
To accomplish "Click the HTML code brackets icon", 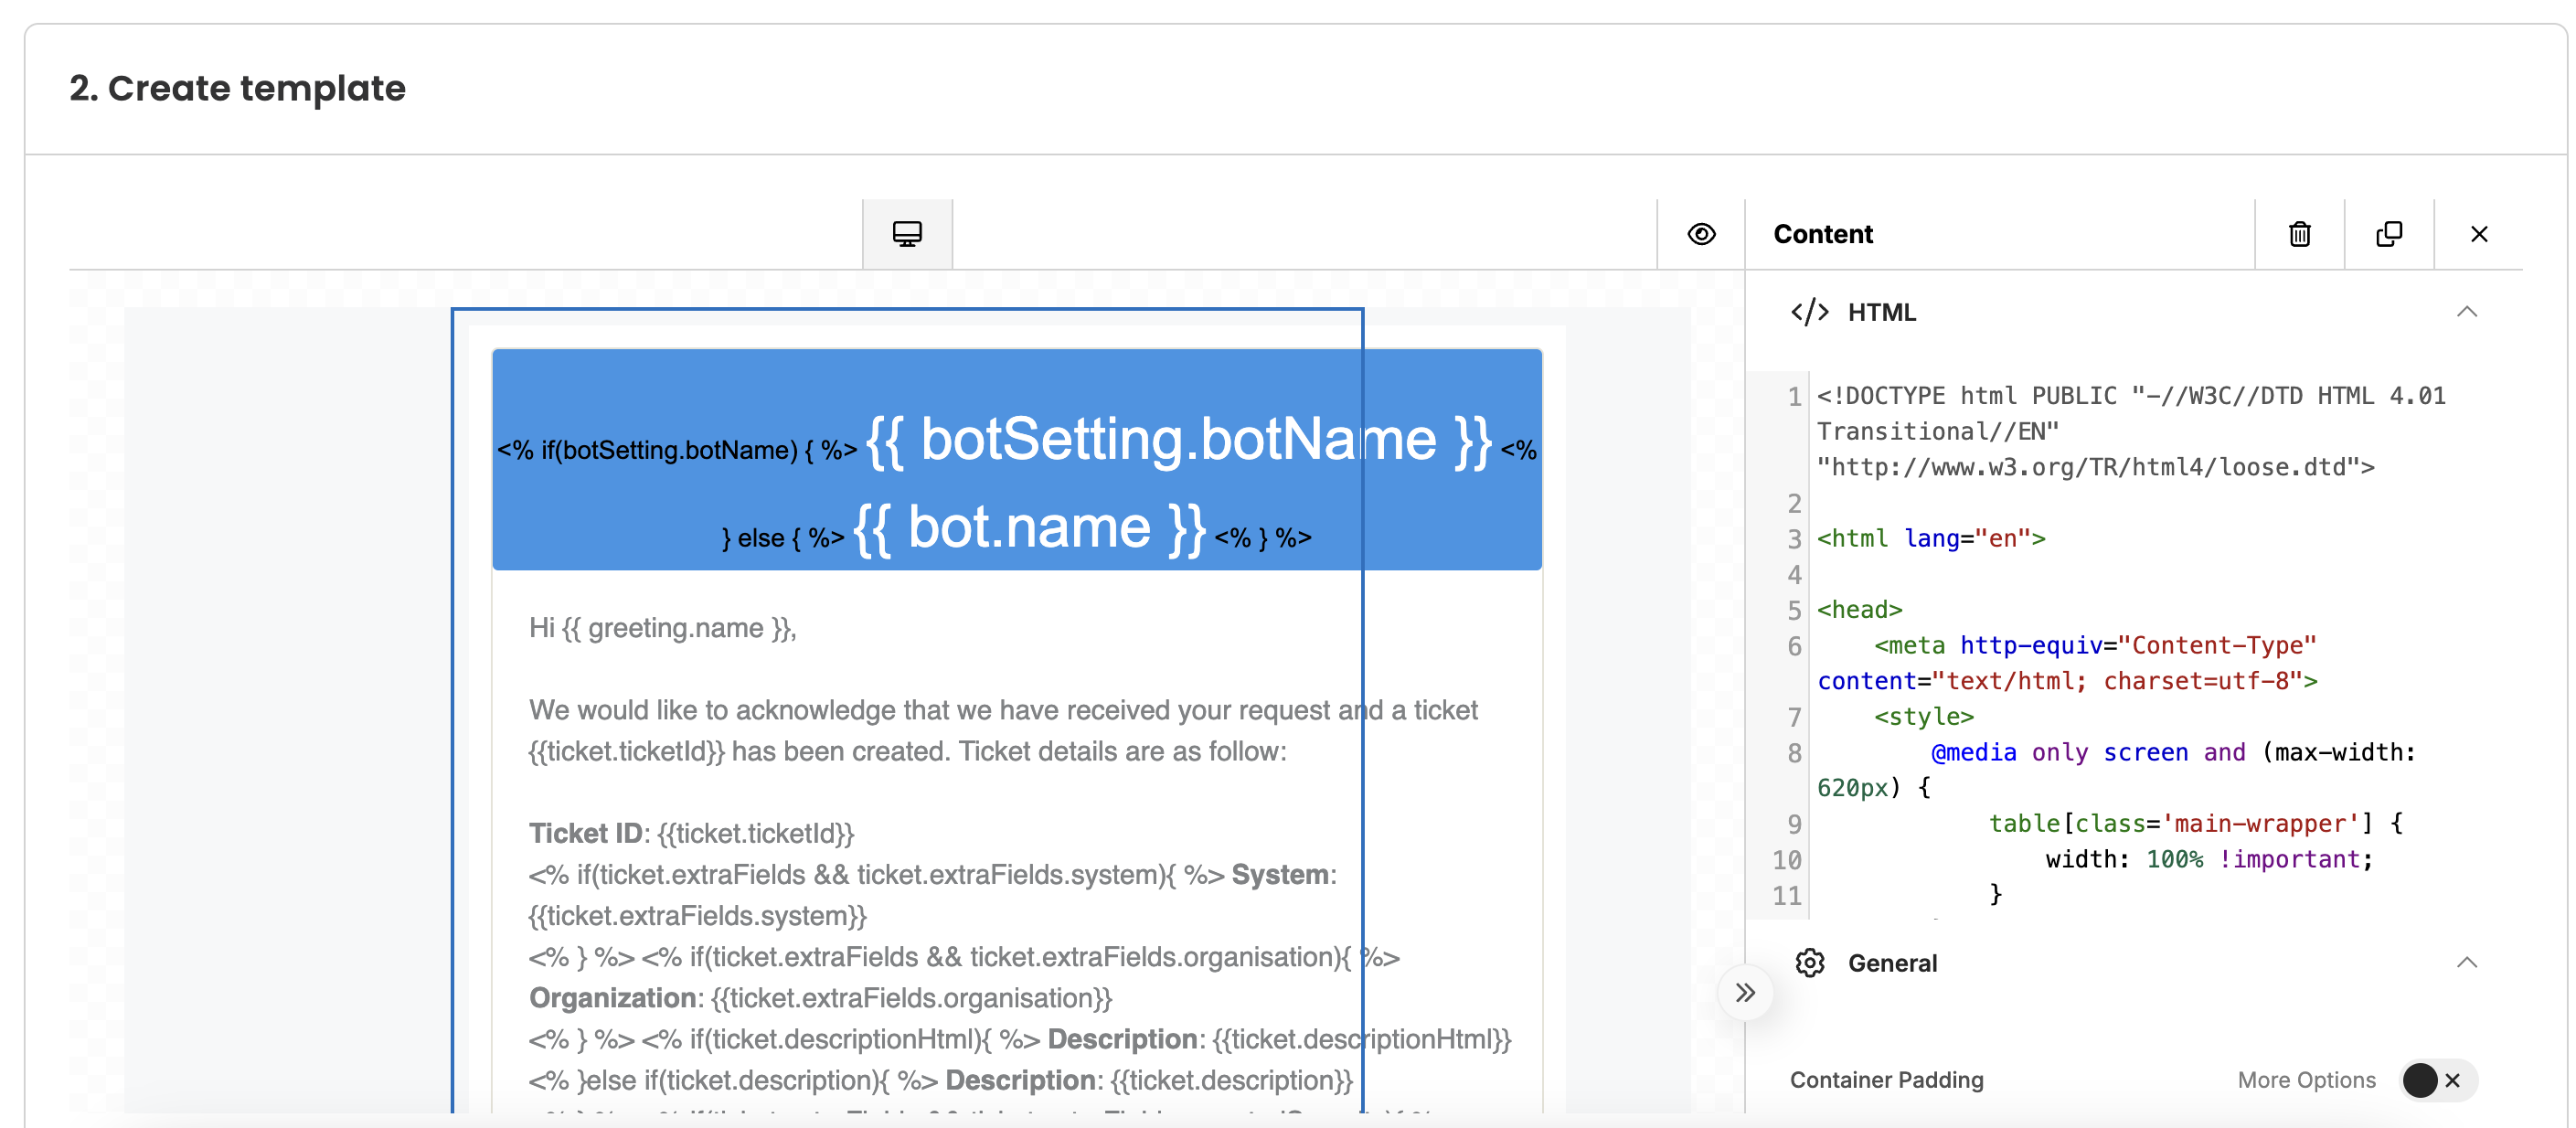I will coord(1809,312).
